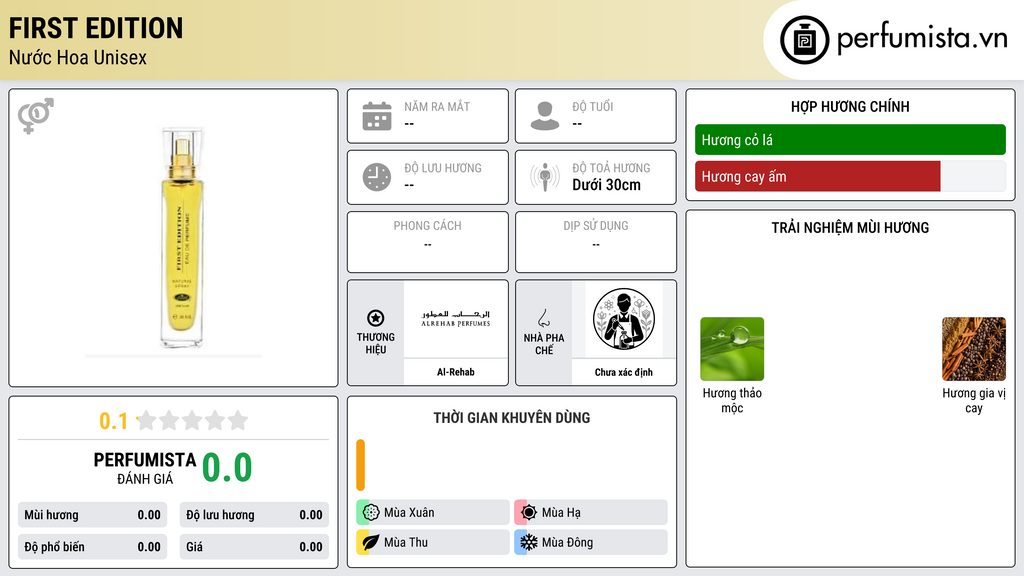Viewport: 1024px width, 576px height.
Task: Click the orange recommended-time bar
Action: [x=360, y=465]
